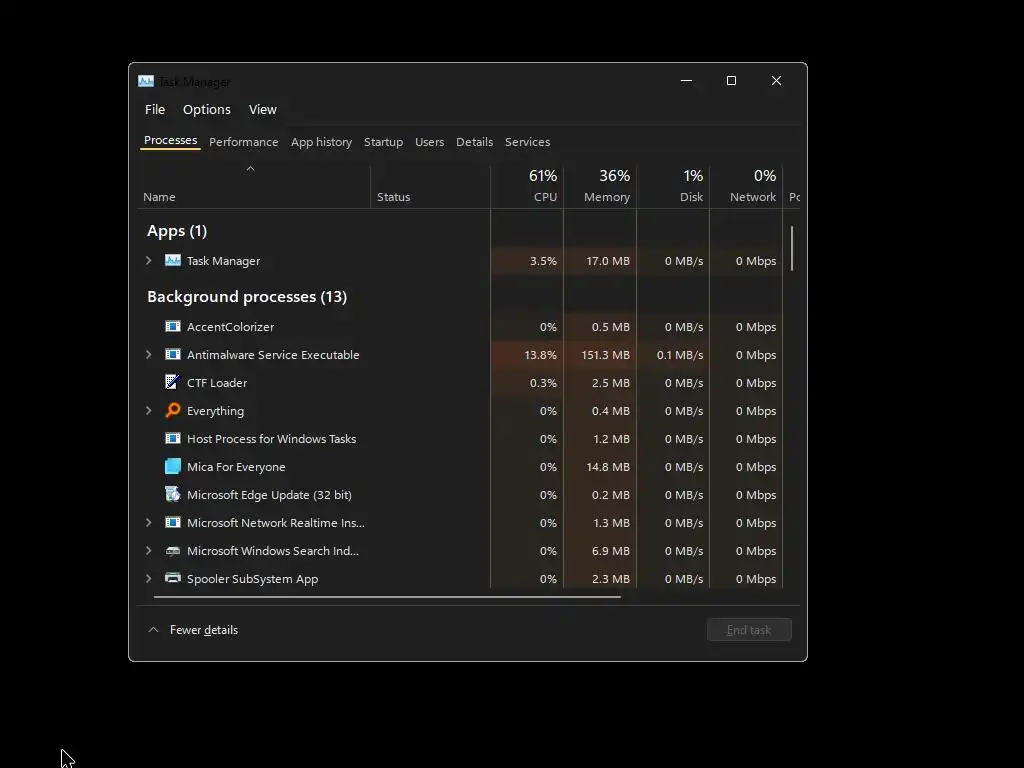Expand the Microsoft Network Realtime Inspection row
The image size is (1024, 768).
[x=149, y=522]
